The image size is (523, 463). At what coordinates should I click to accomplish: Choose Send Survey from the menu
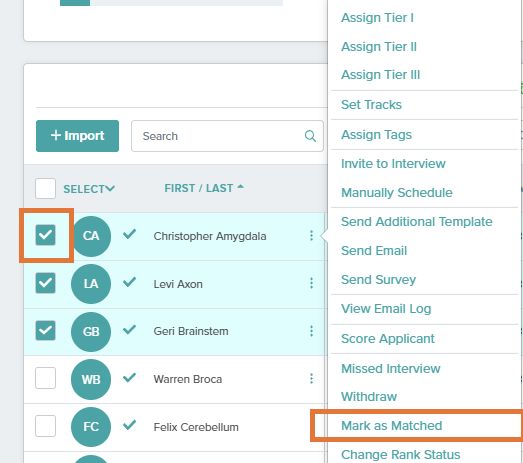point(379,280)
